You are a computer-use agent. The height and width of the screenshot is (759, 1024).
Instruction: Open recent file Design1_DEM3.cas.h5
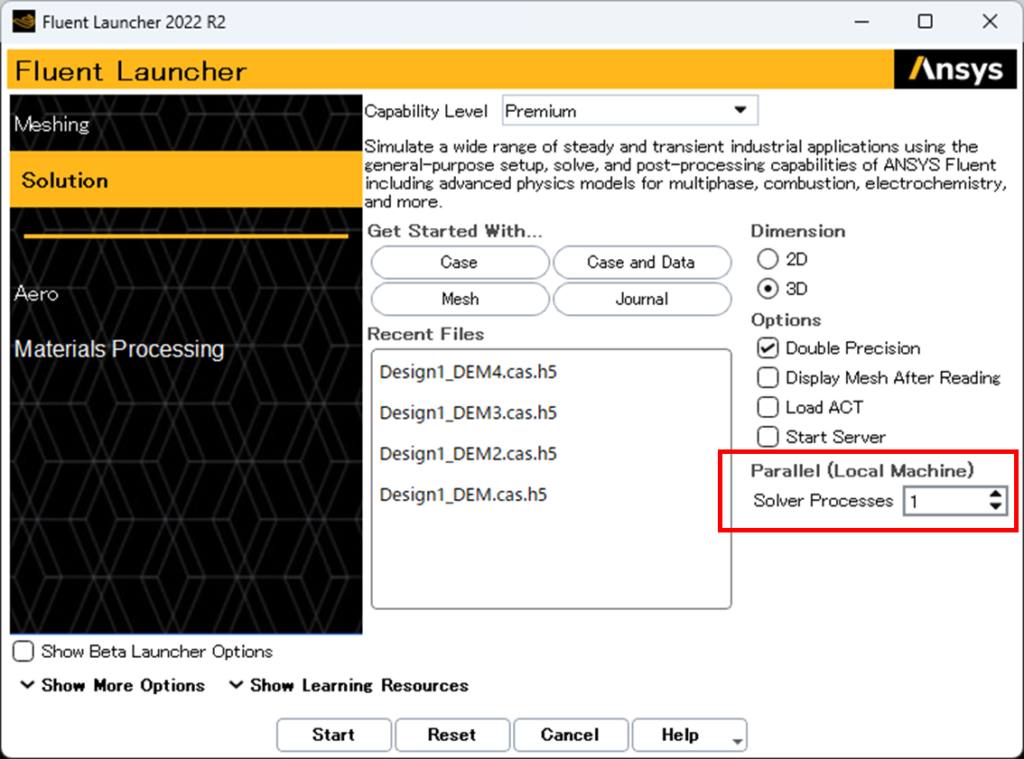468,413
